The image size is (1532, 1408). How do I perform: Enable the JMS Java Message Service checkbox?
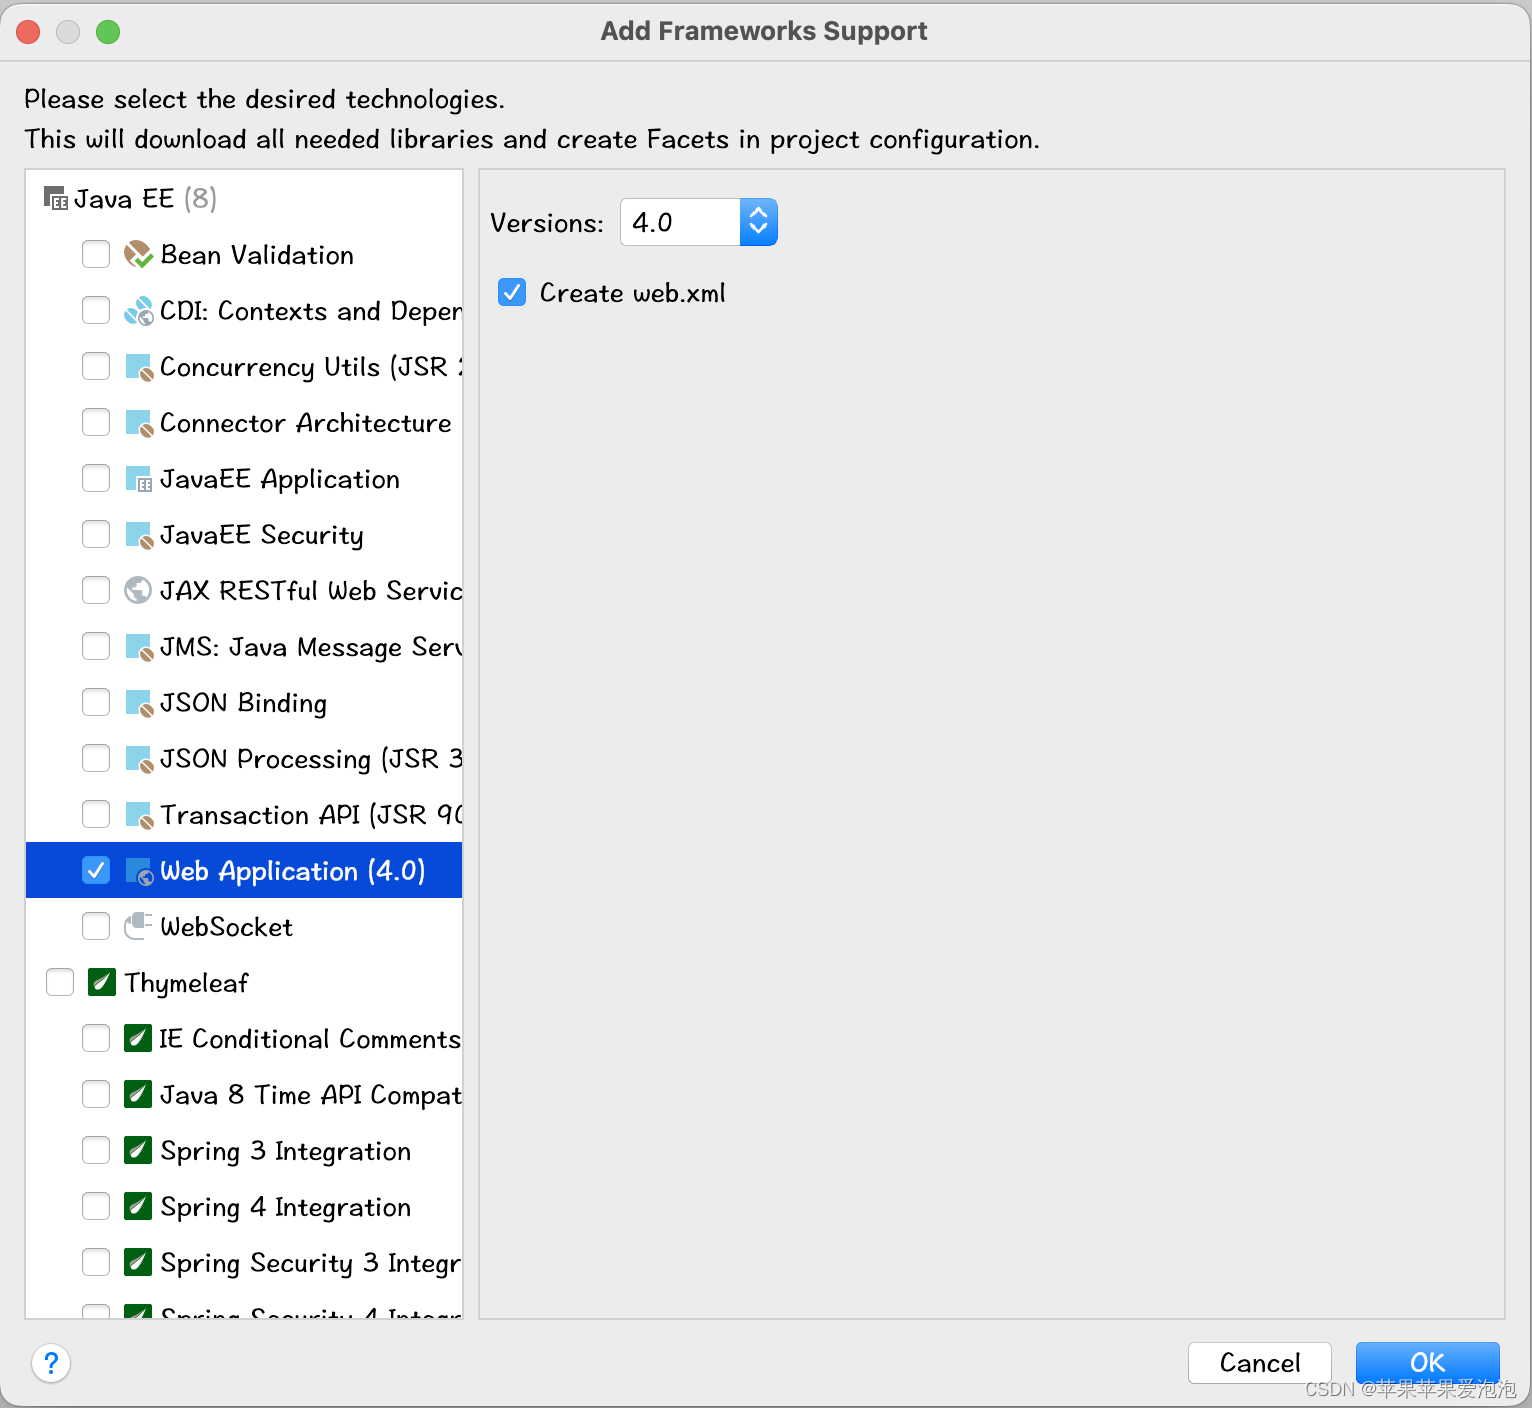click(x=96, y=646)
